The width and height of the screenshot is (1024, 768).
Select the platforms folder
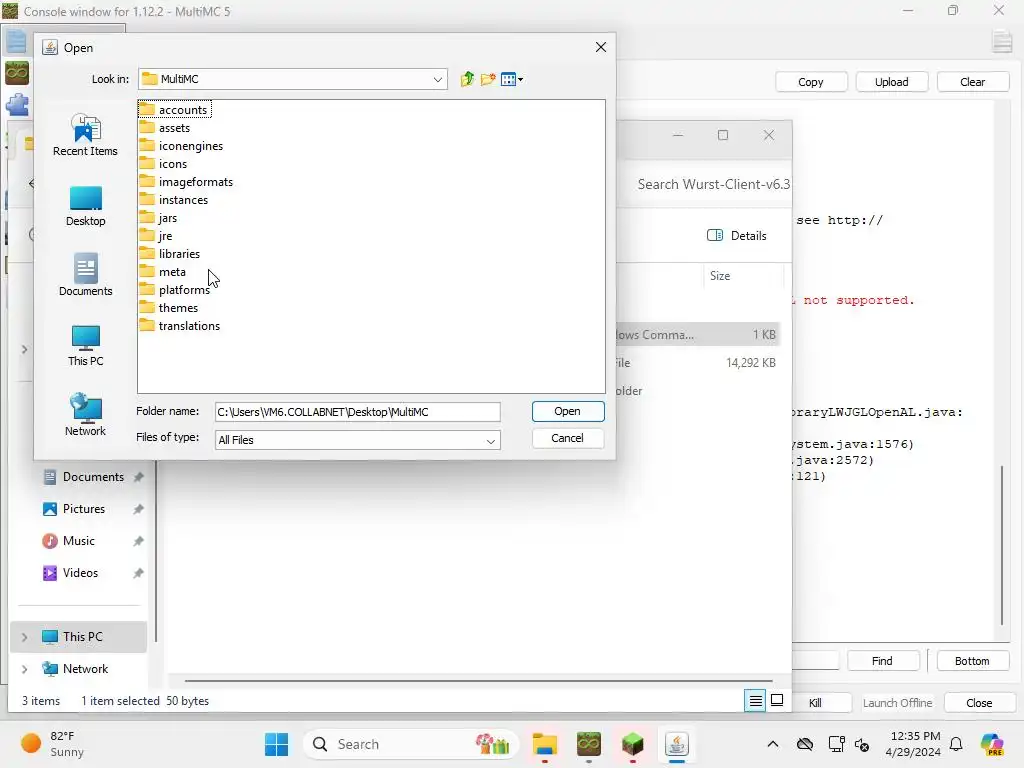pos(174,290)
